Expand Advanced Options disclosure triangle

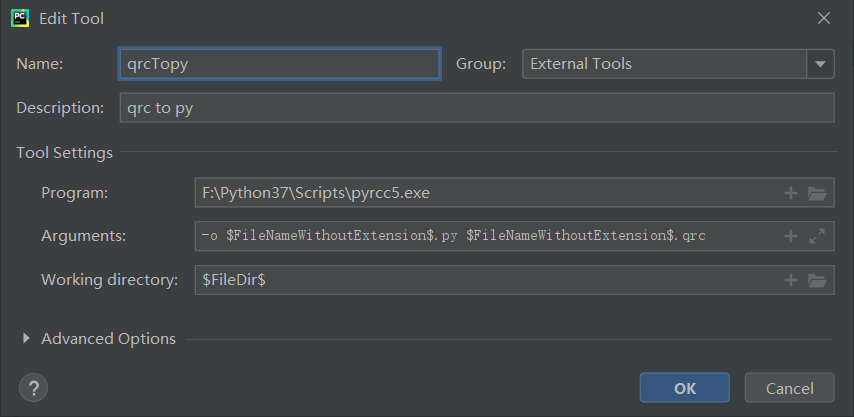point(26,339)
